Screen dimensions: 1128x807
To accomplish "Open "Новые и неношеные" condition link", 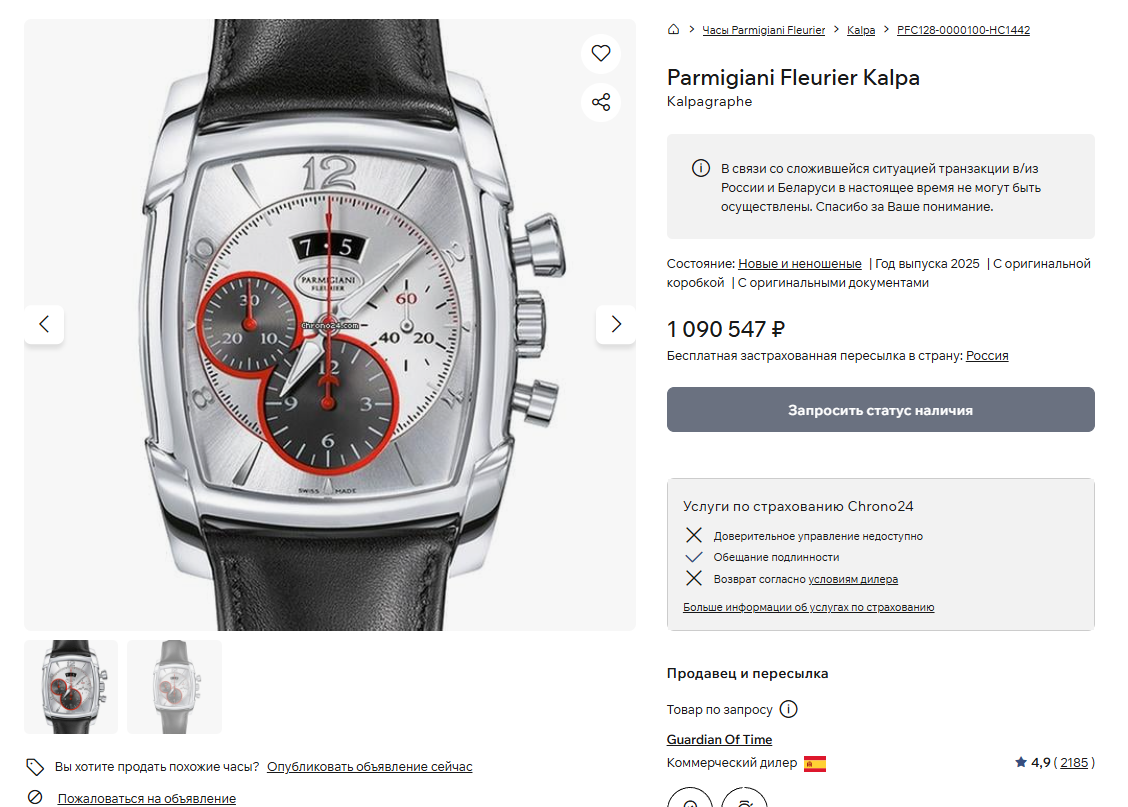I will point(799,264).
